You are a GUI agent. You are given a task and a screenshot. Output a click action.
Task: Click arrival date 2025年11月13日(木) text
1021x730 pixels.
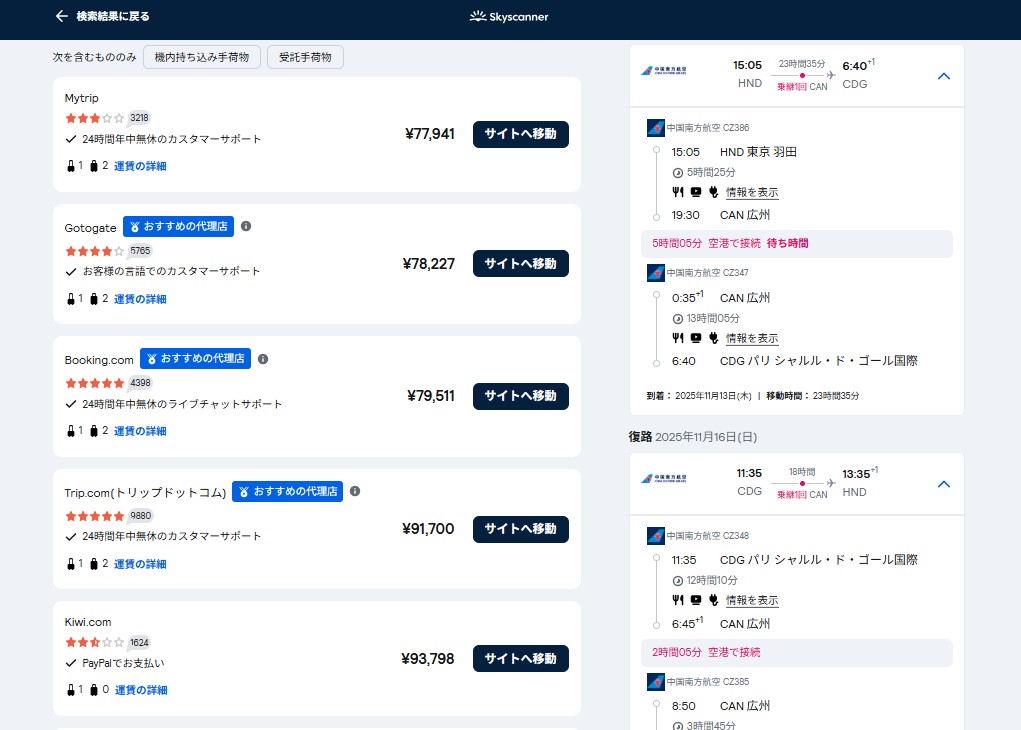pyautogui.click(x=713, y=396)
